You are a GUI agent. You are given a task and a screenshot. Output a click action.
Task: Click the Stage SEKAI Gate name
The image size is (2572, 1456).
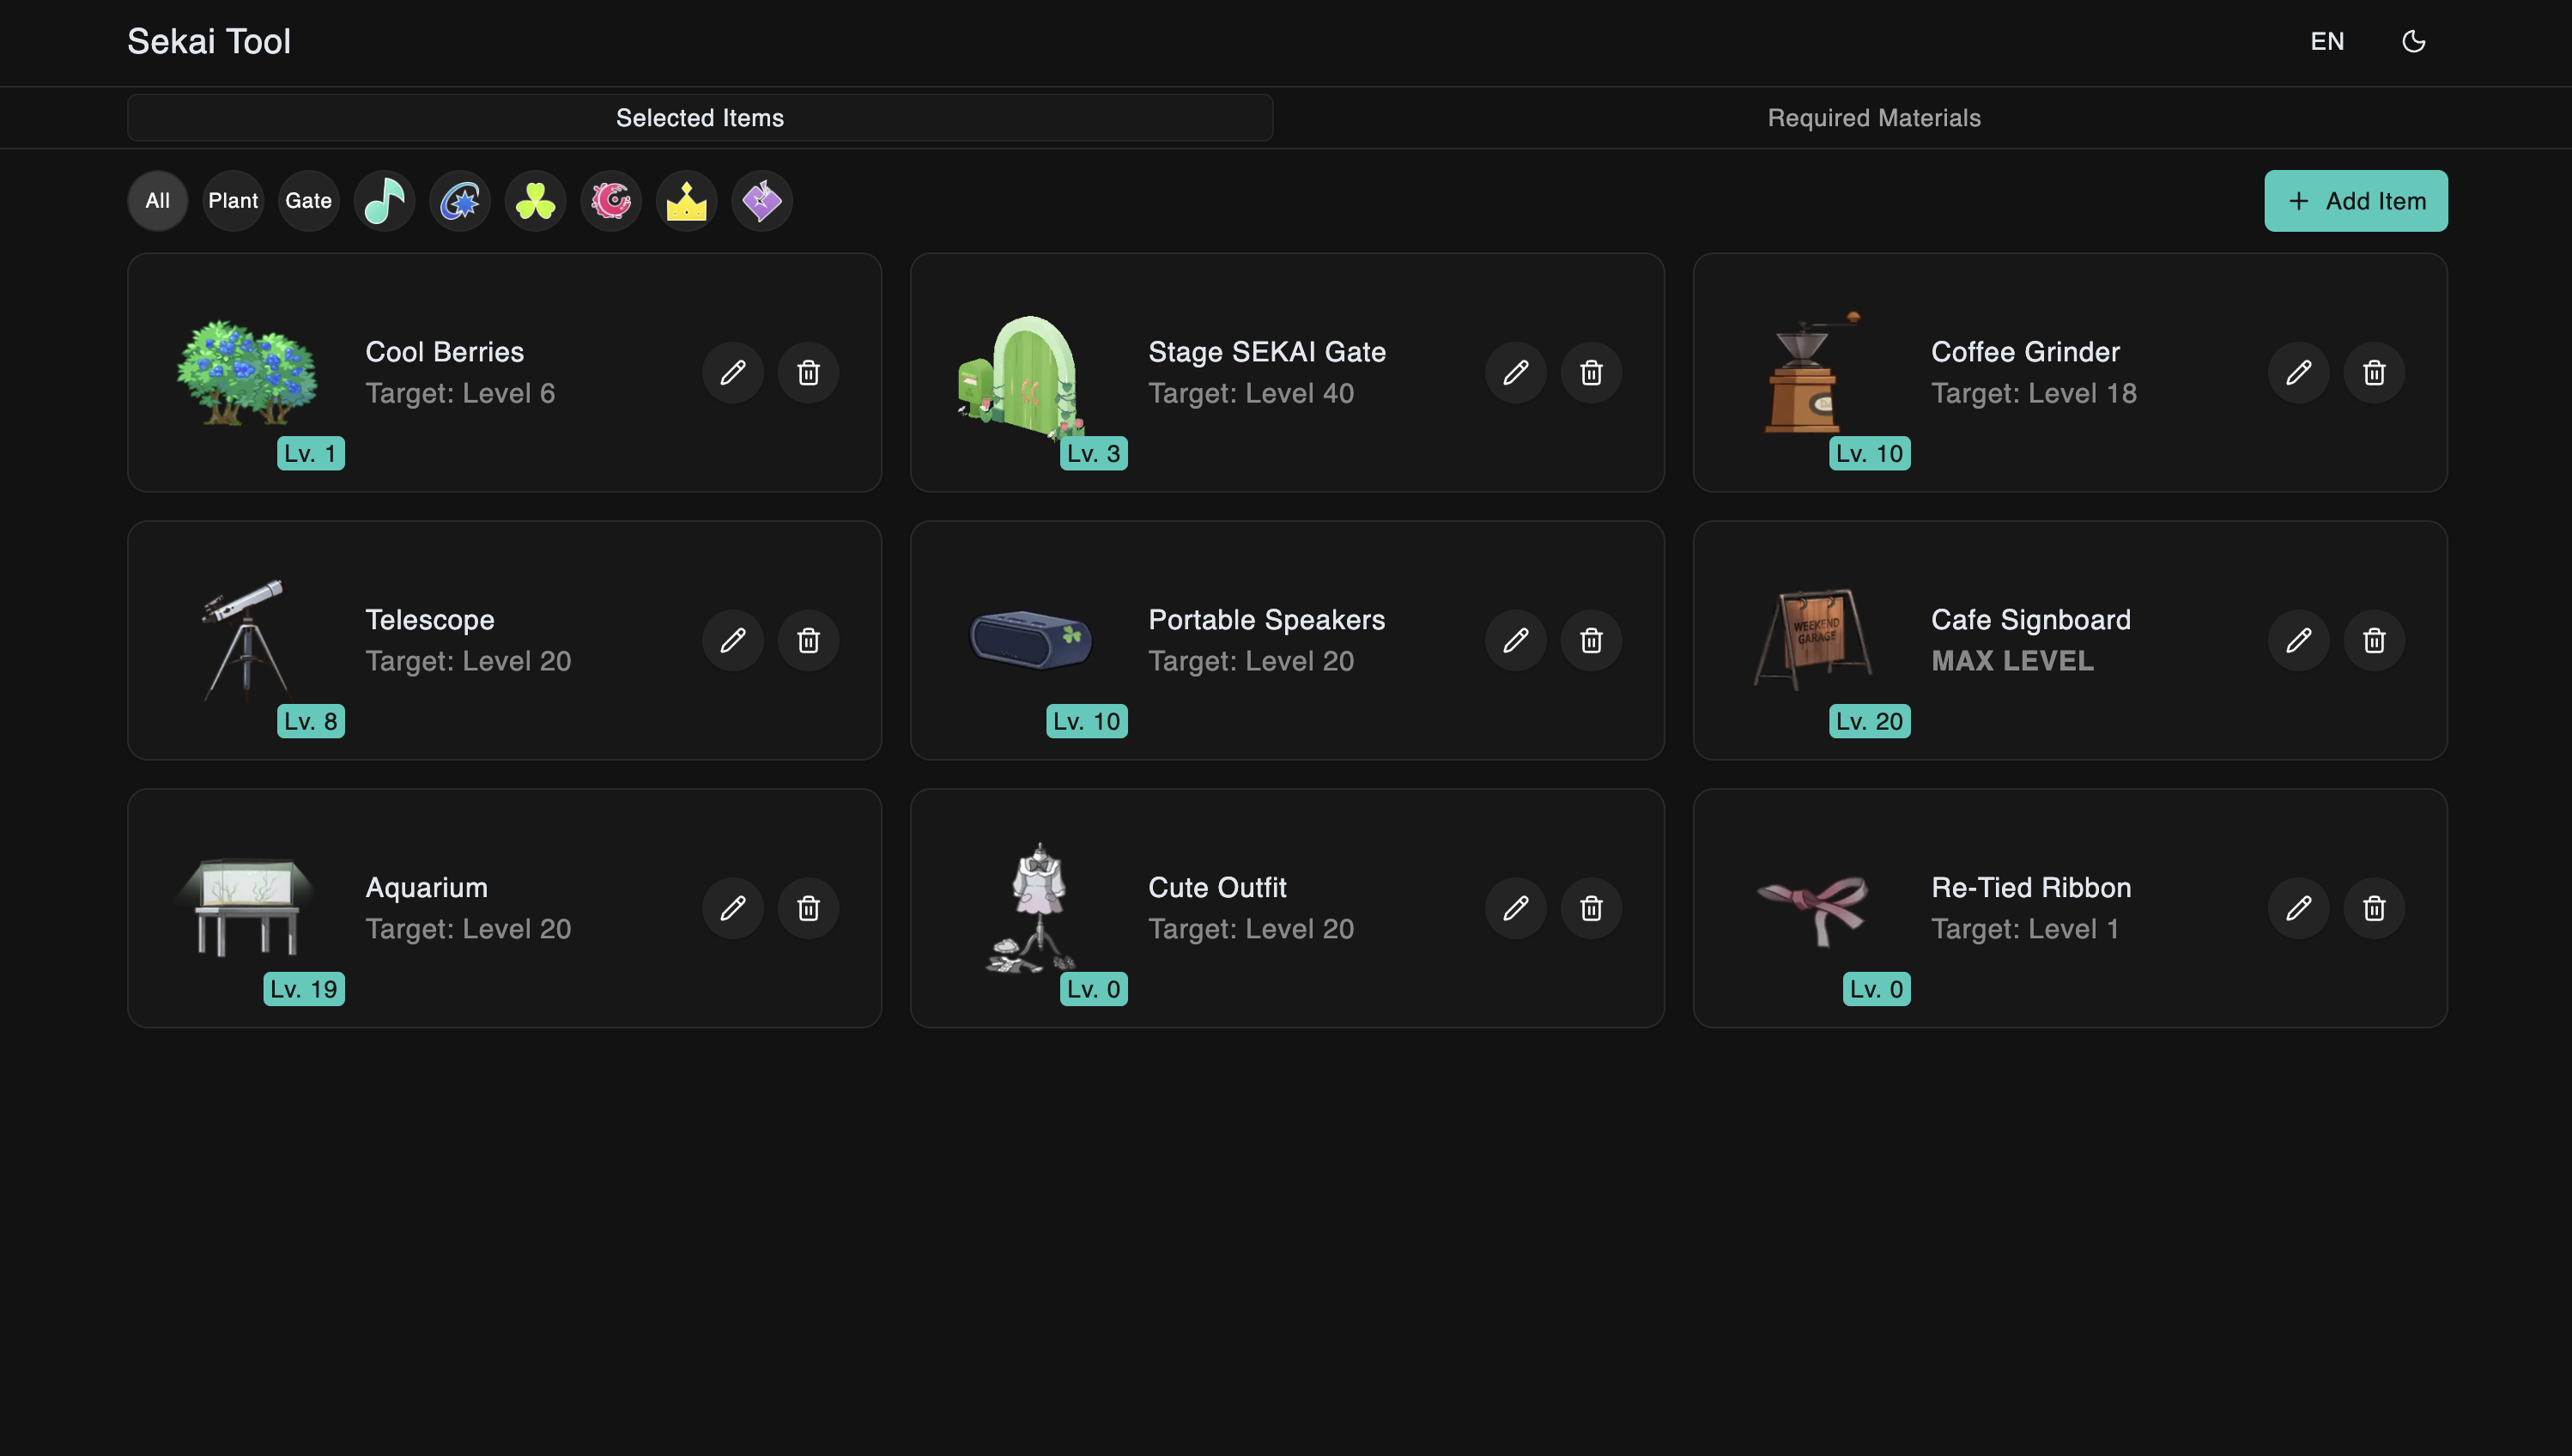(x=1267, y=352)
